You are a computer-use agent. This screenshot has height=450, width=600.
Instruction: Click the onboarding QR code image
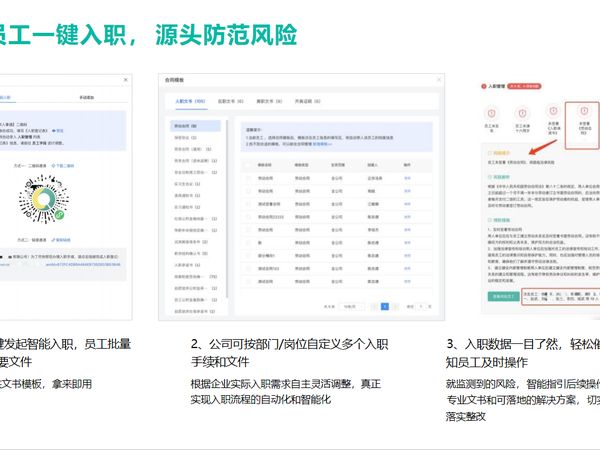[x=44, y=199]
